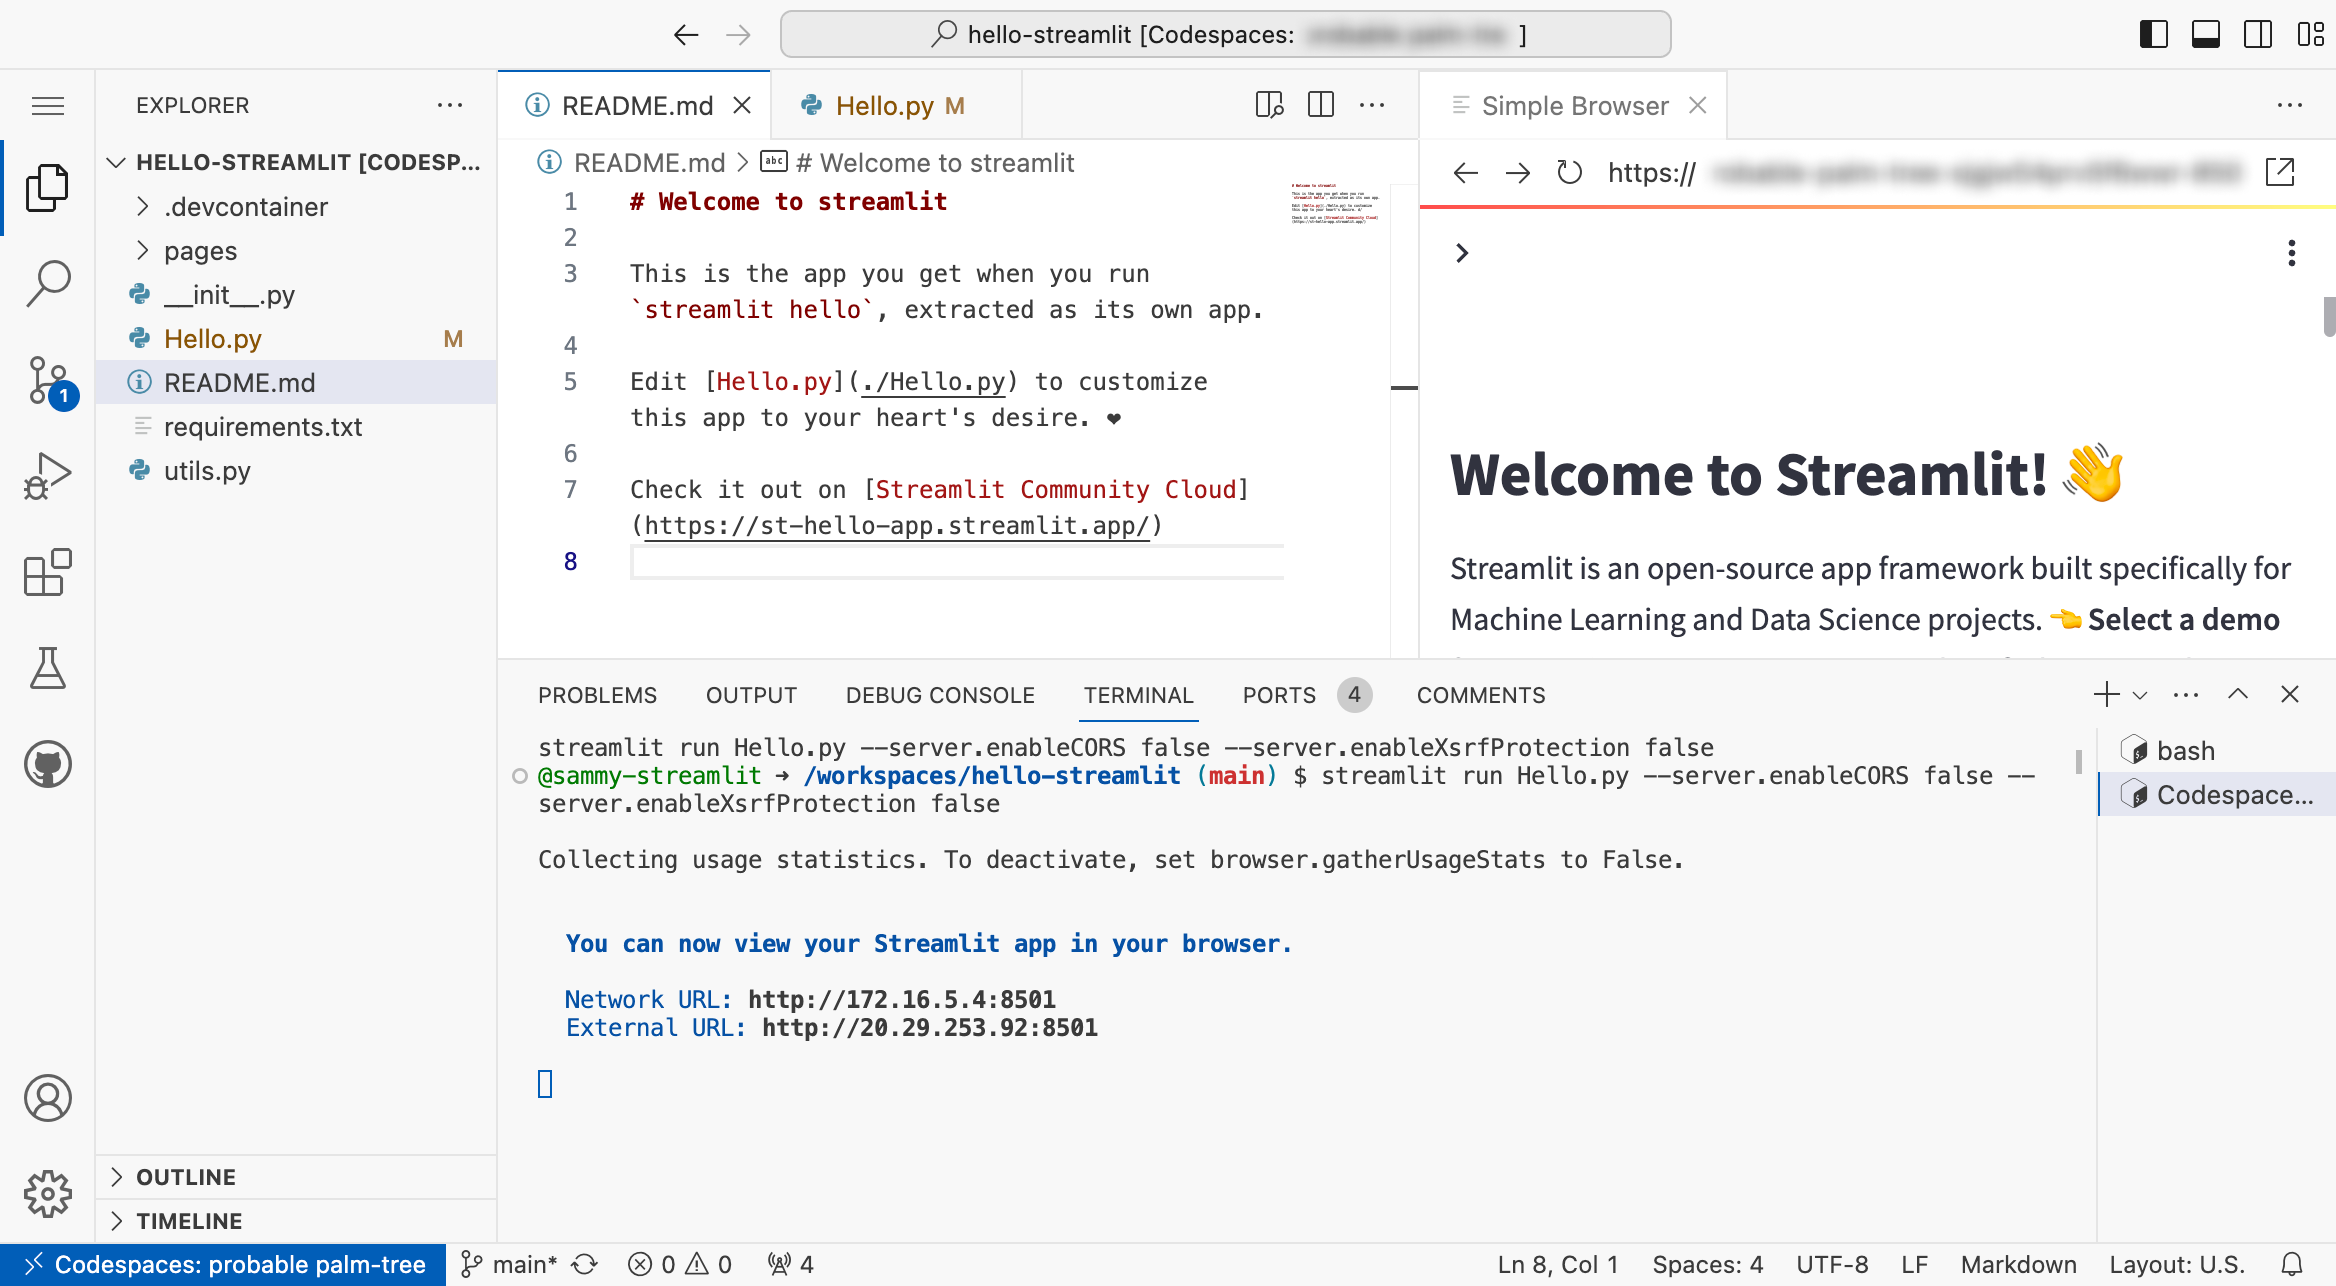Reload the Simple Browser page
Screen dimensions: 2336x1286
point(1569,173)
